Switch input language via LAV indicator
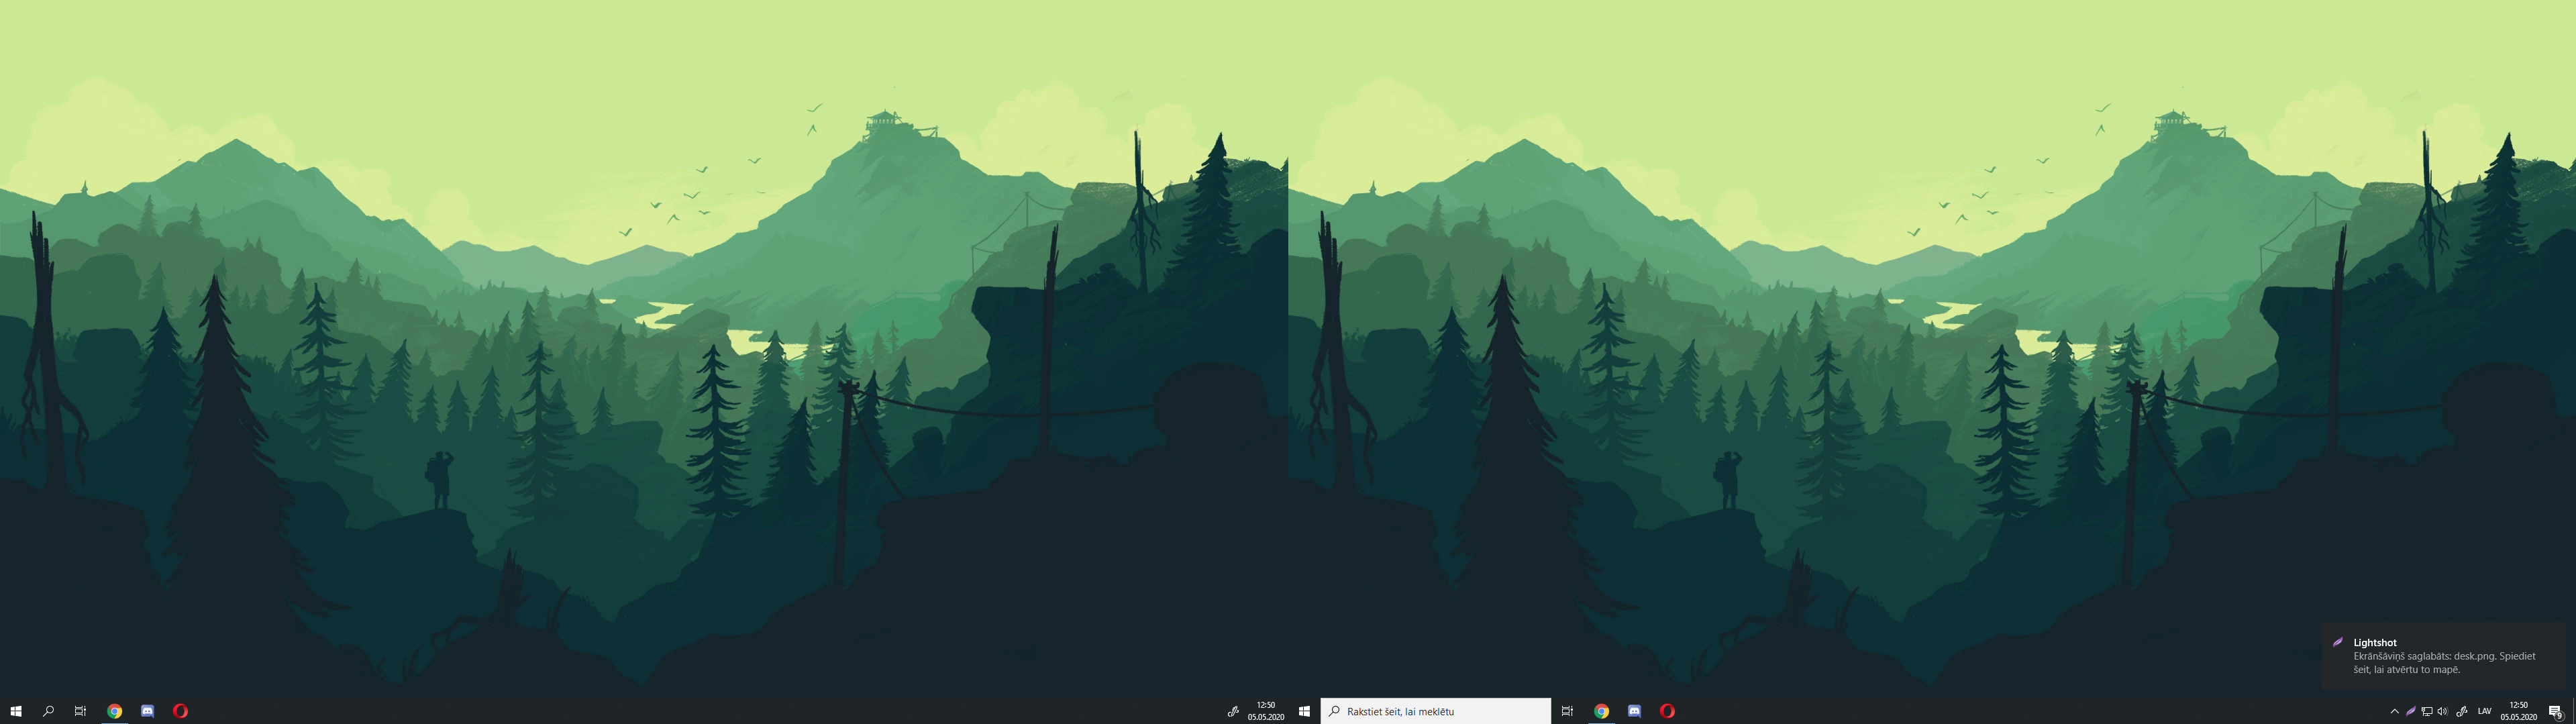This screenshot has height=724, width=2576. click(x=2485, y=711)
